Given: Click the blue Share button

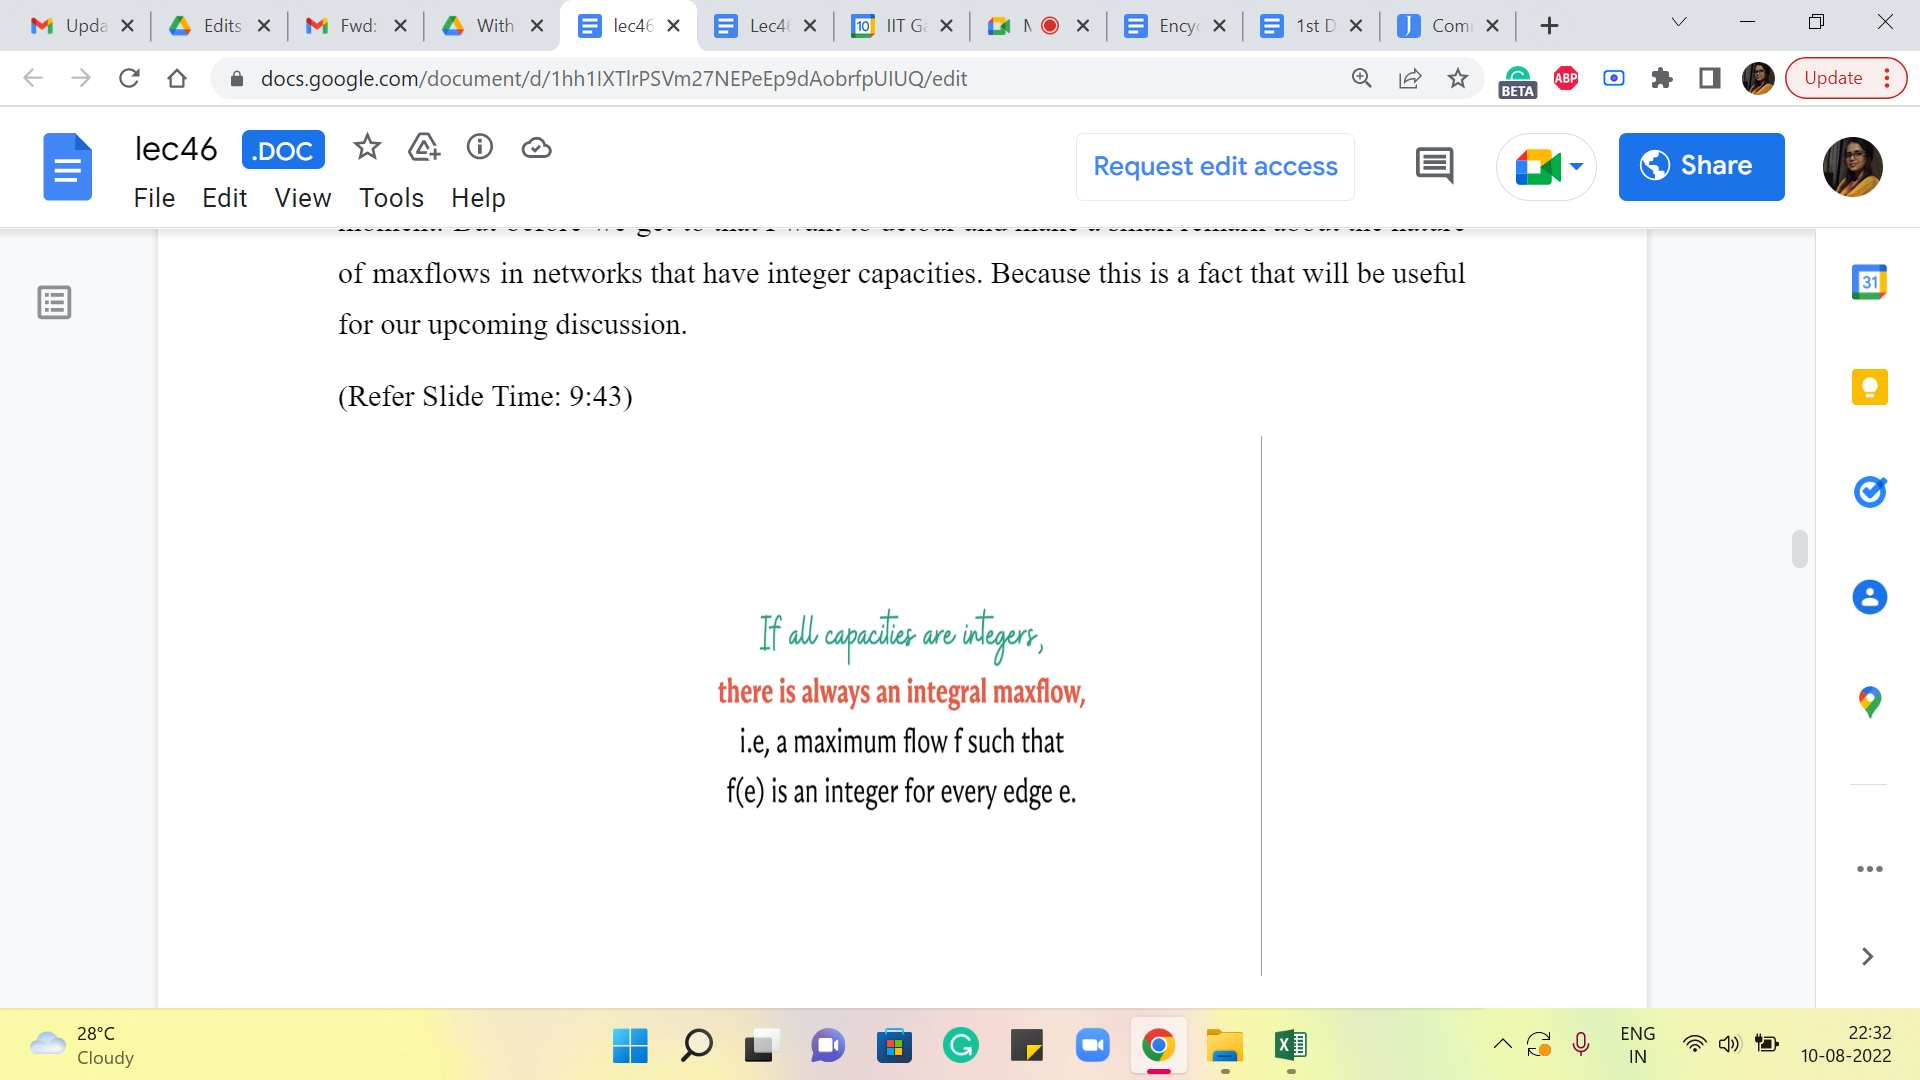Looking at the screenshot, I should pos(1700,166).
